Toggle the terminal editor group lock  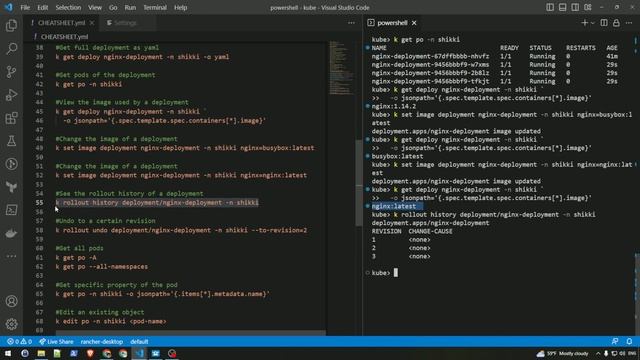click(616, 23)
